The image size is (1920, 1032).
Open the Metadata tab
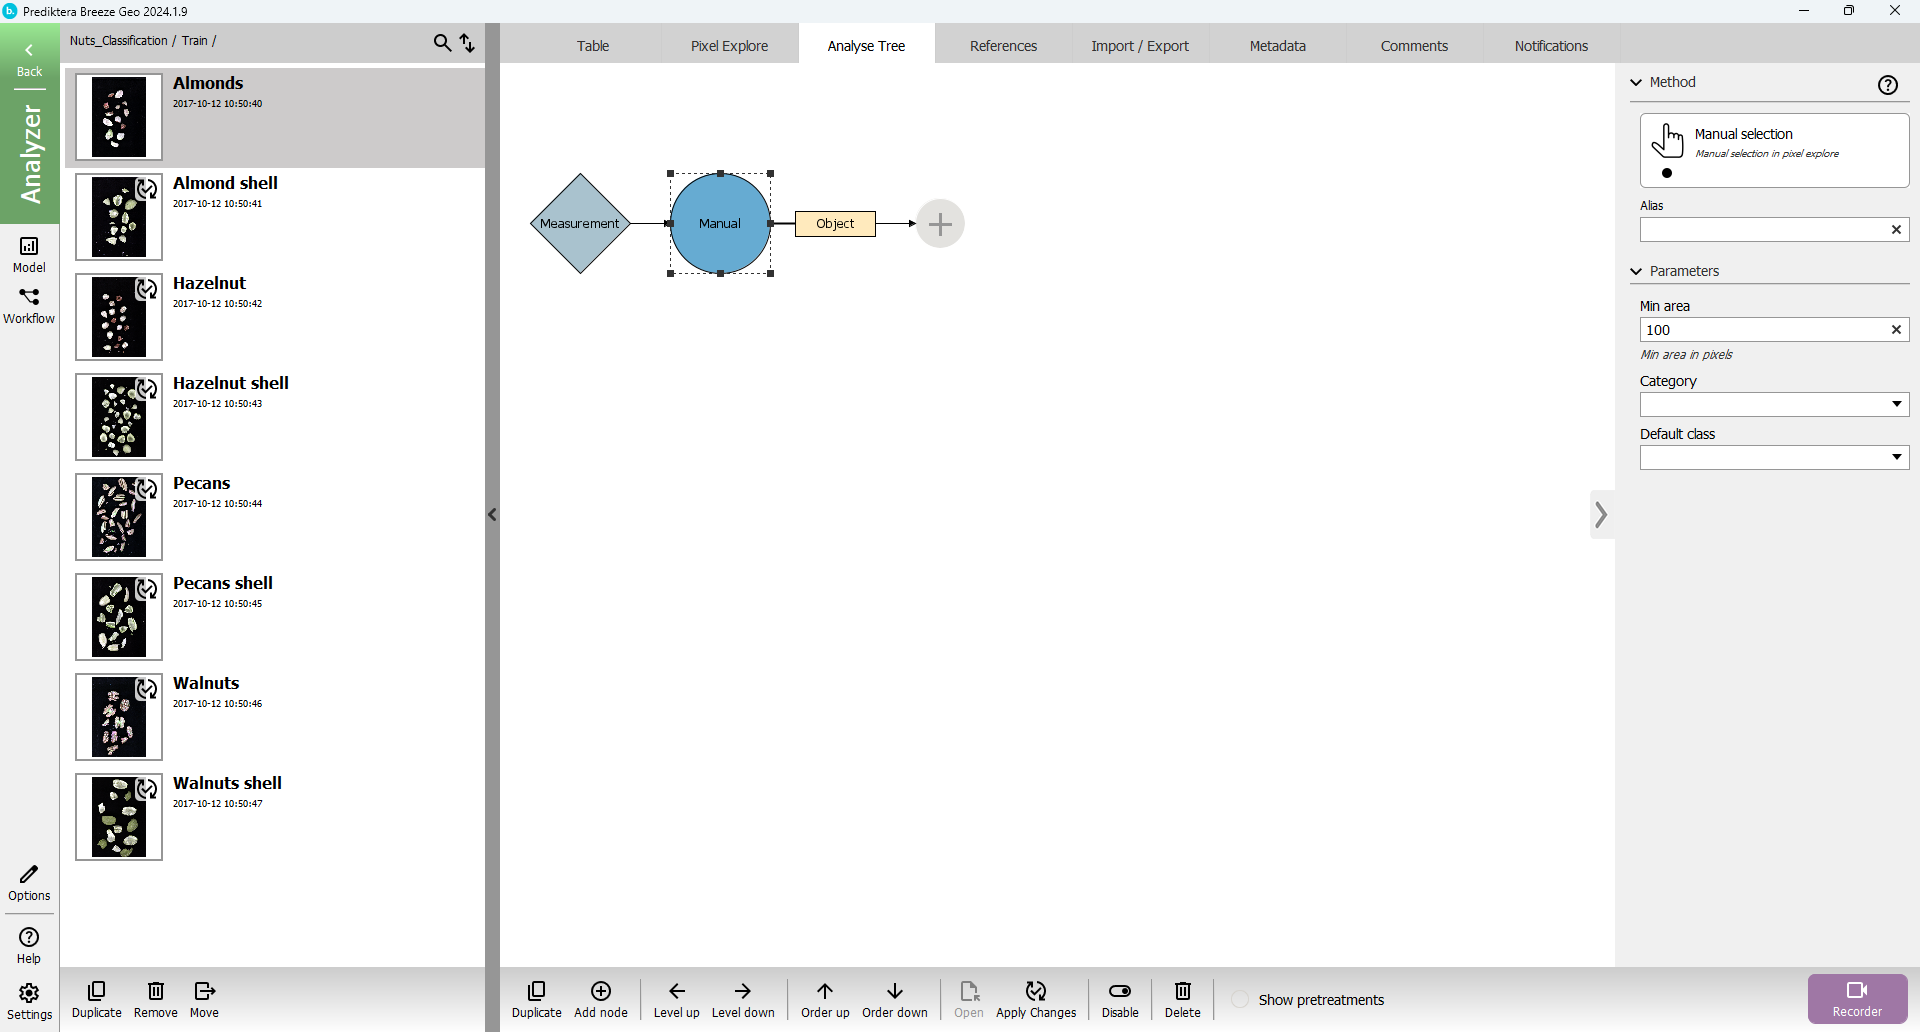1277,46
